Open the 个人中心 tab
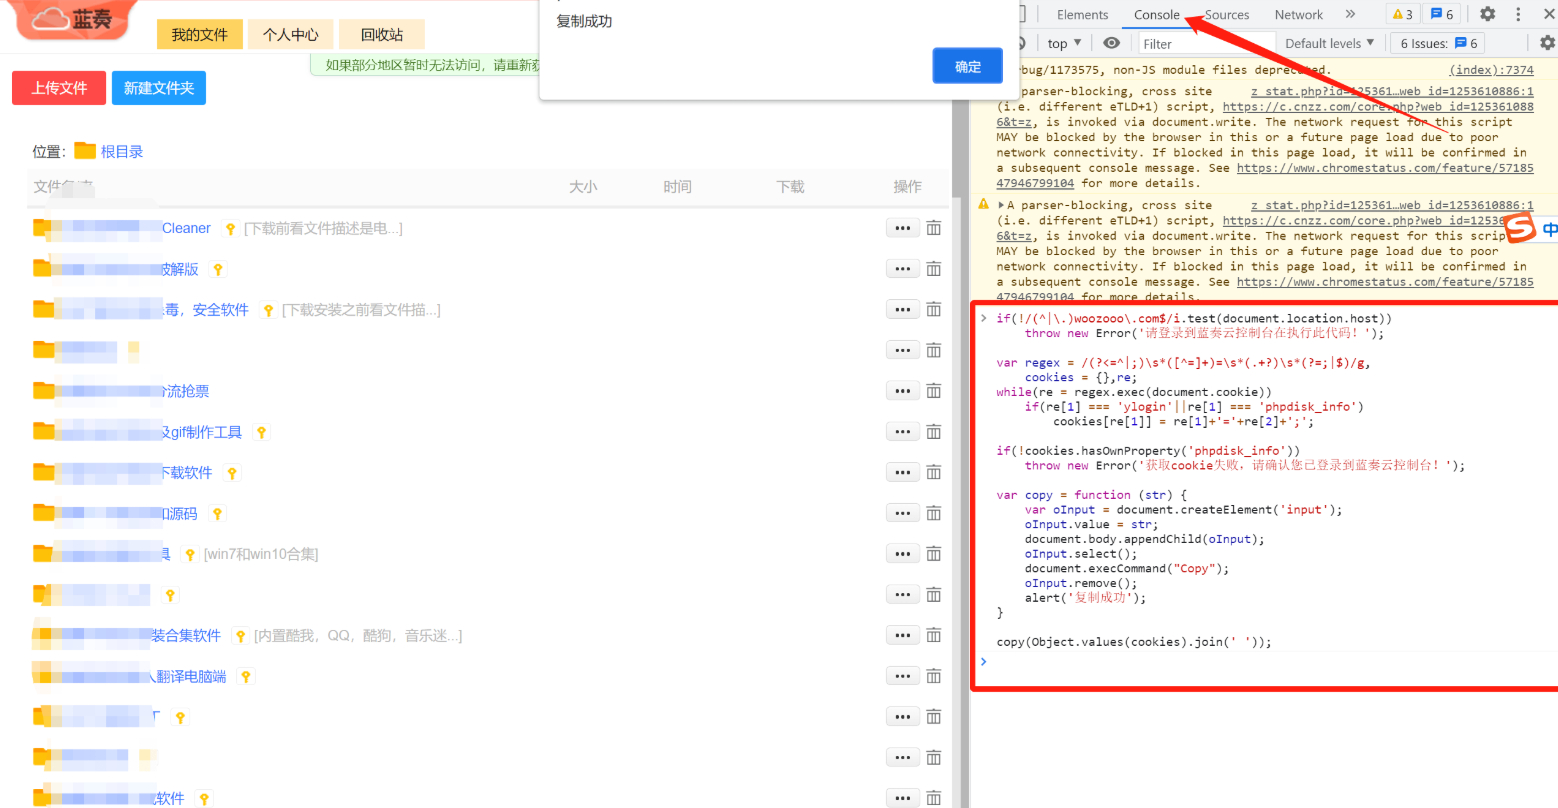Screen dimensions: 1558x808 [290, 34]
